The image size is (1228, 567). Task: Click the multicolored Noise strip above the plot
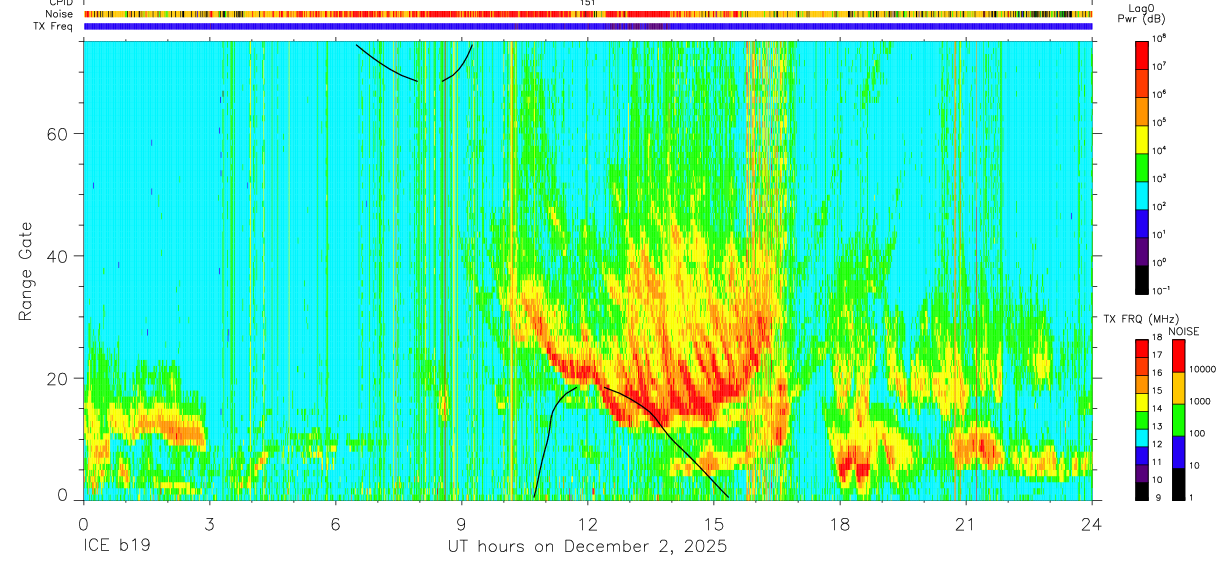(x=588, y=14)
